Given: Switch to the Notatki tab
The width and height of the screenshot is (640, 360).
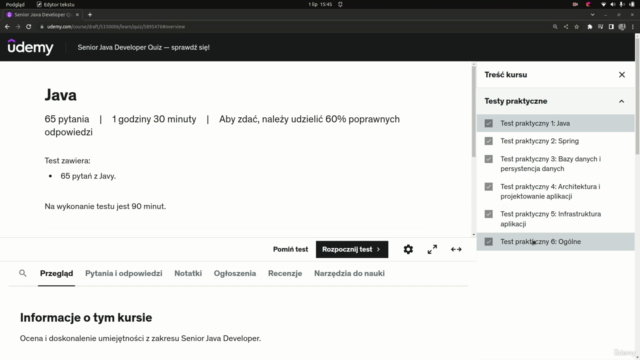Looking at the screenshot, I should tap(188, 273).
